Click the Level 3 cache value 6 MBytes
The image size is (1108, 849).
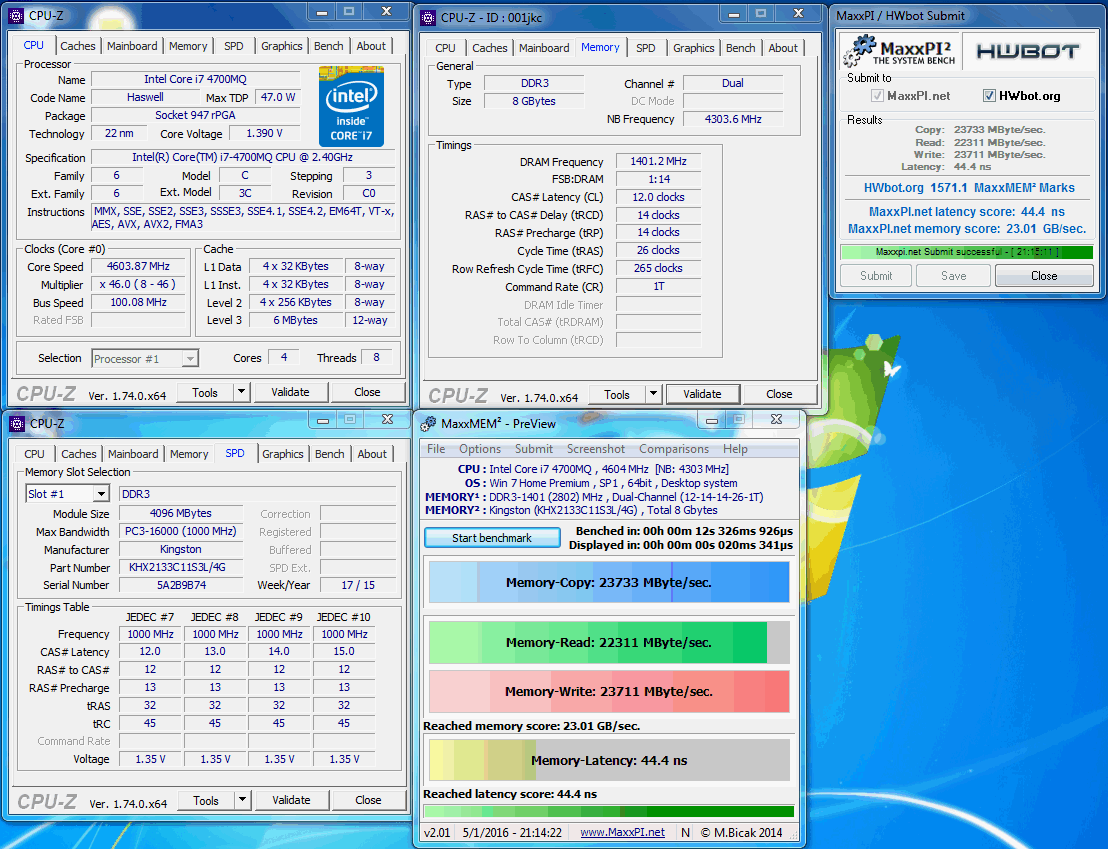tap(295, 320)
